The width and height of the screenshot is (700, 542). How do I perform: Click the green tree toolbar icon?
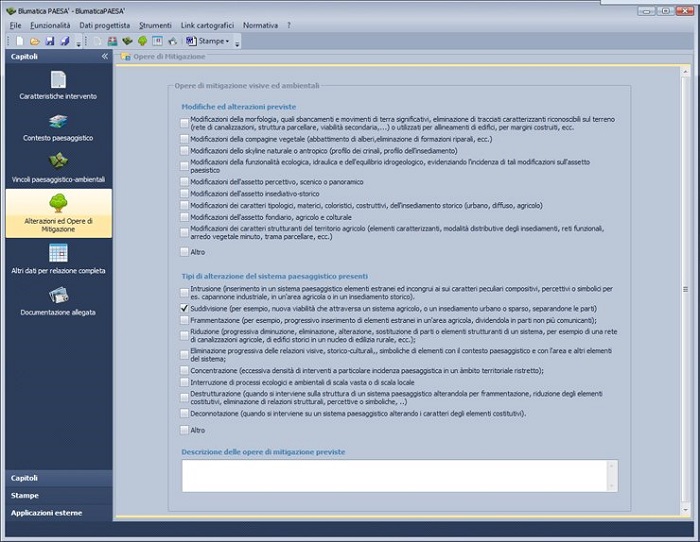coord(143,41)
